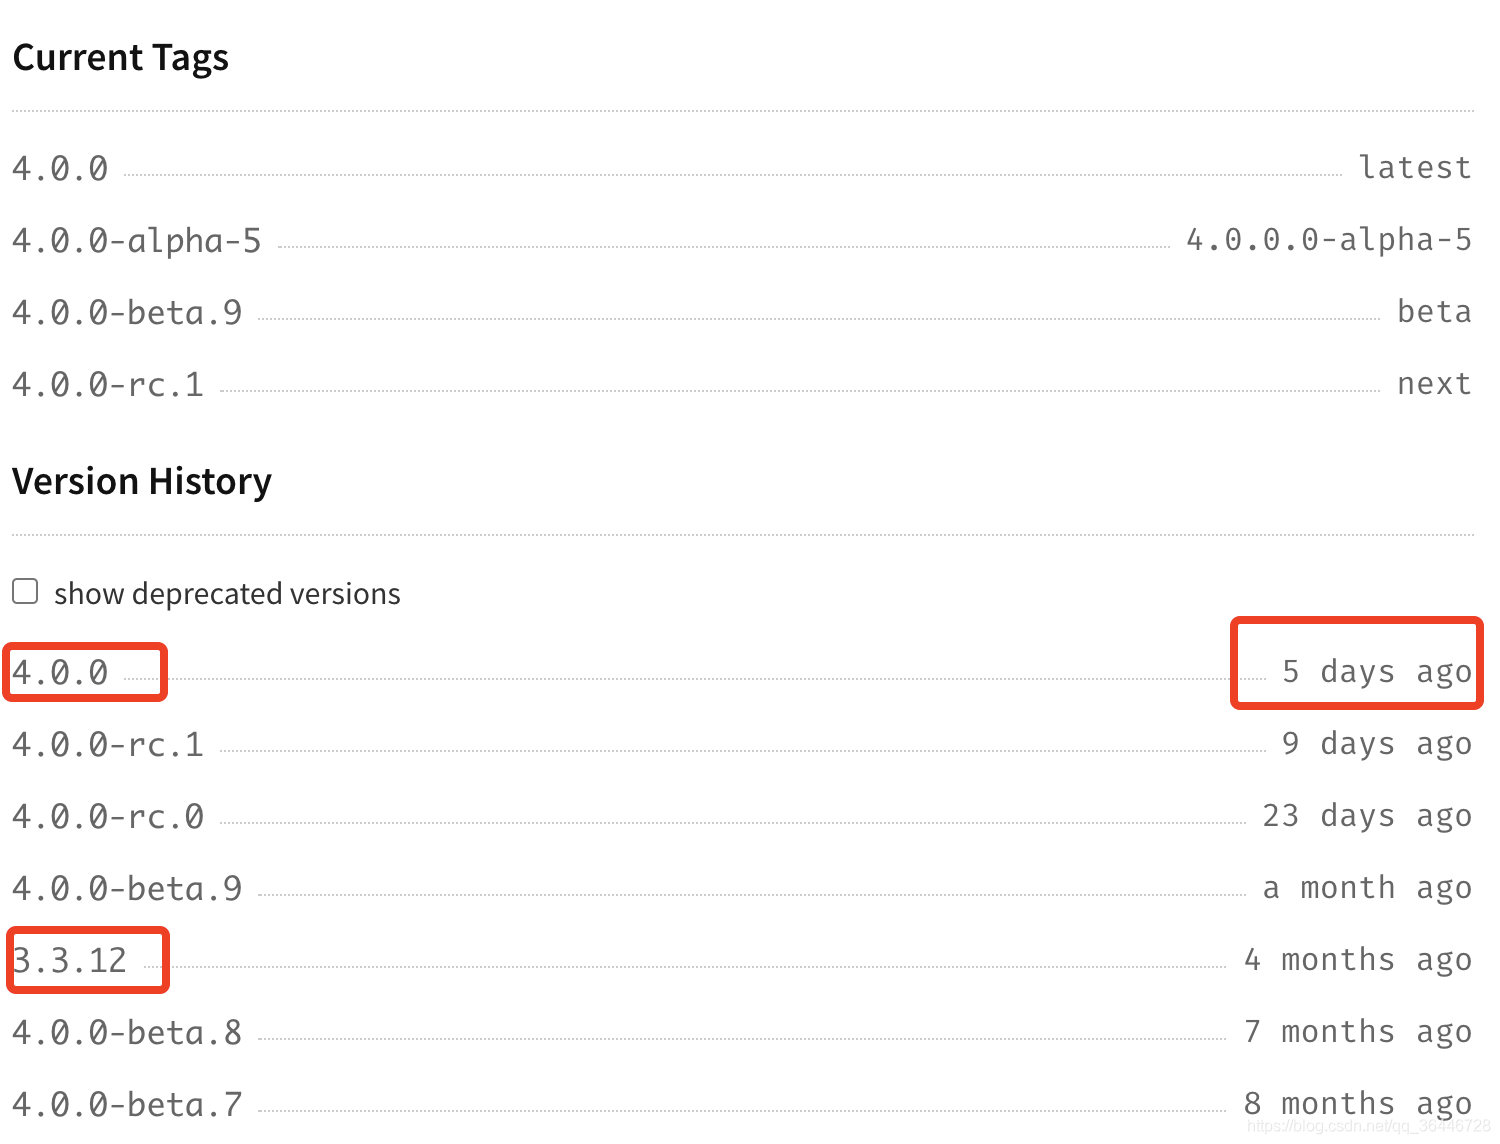Open 4.0.0-beta.8 version entry
The height and width of the screenshot is (1144, 1500).
click(x=127, y=1032)
